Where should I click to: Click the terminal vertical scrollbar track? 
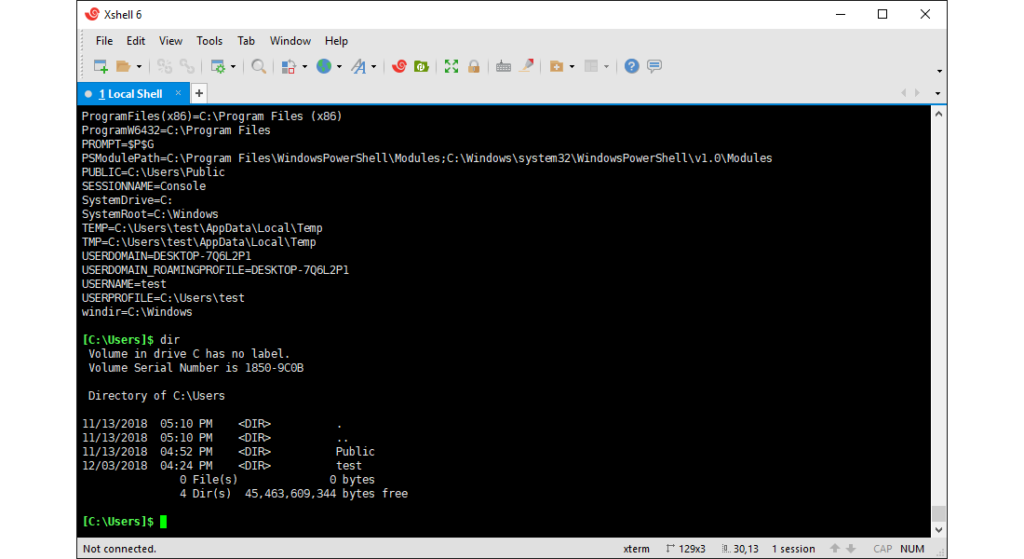pyautogui.click(x=938, y=300)
